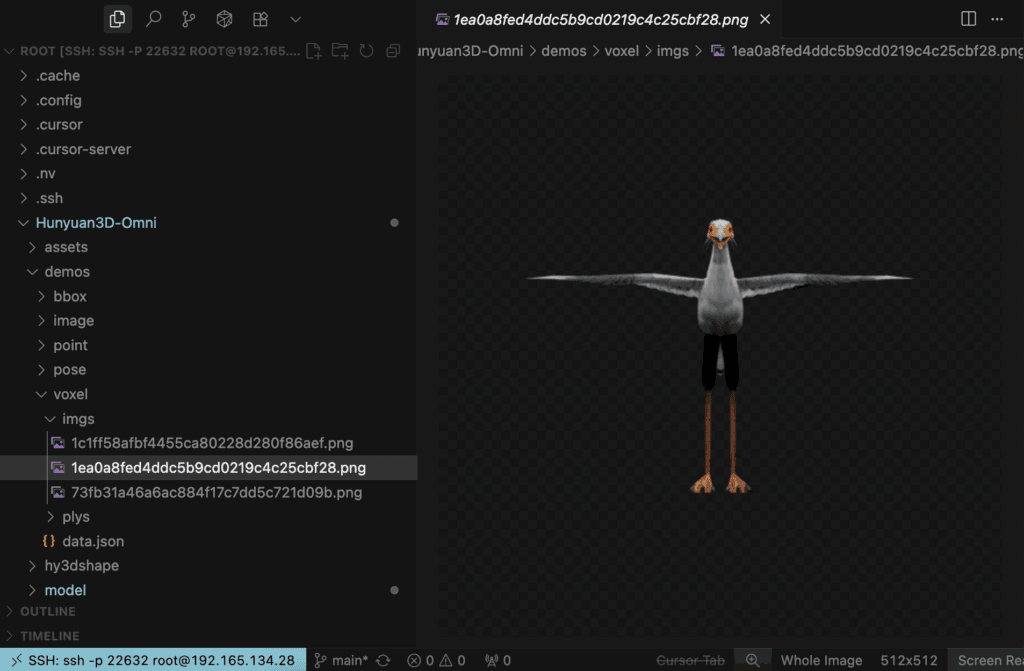Collapse all folders in explorer

[393, 51]
